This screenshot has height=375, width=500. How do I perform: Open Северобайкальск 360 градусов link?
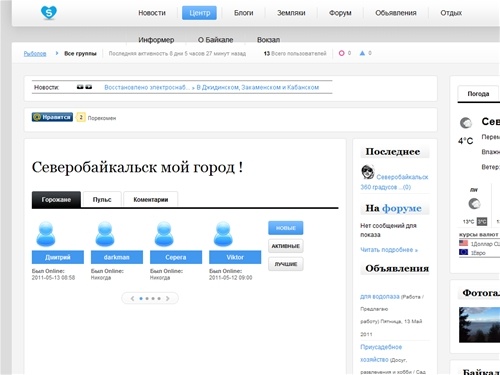pos(394,182)
